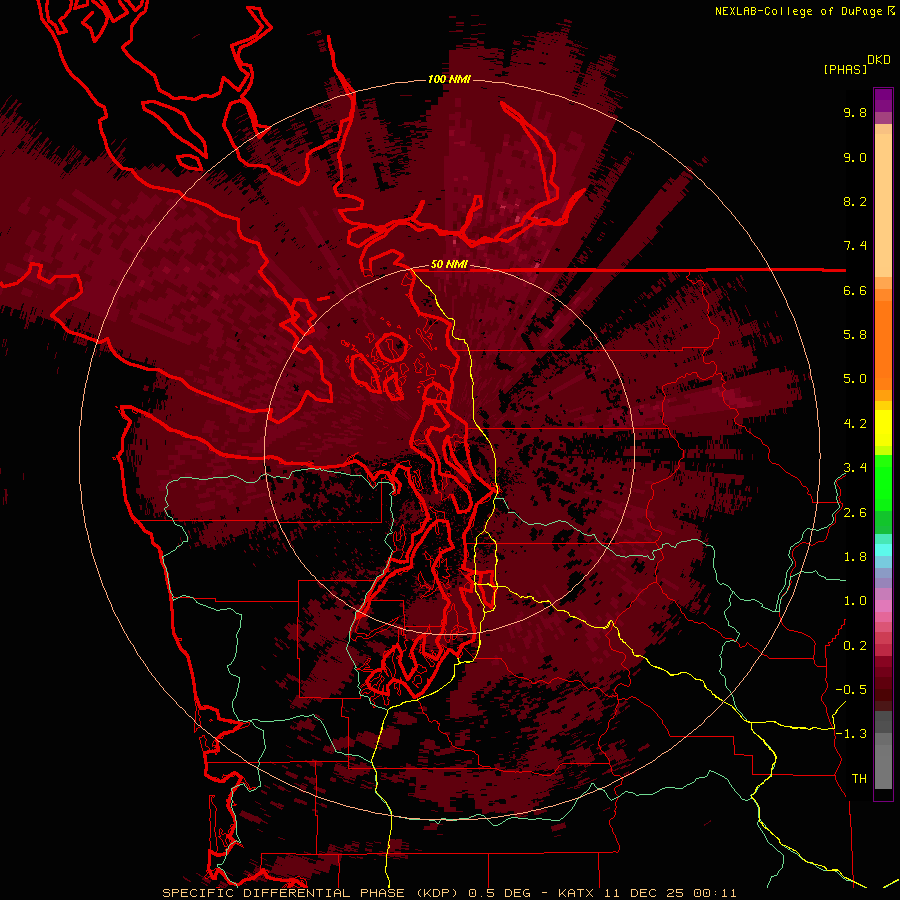Select the 0.2 scale label
Image resolution: width=900 pixels, height=900 pixels.
pos(855,646)
